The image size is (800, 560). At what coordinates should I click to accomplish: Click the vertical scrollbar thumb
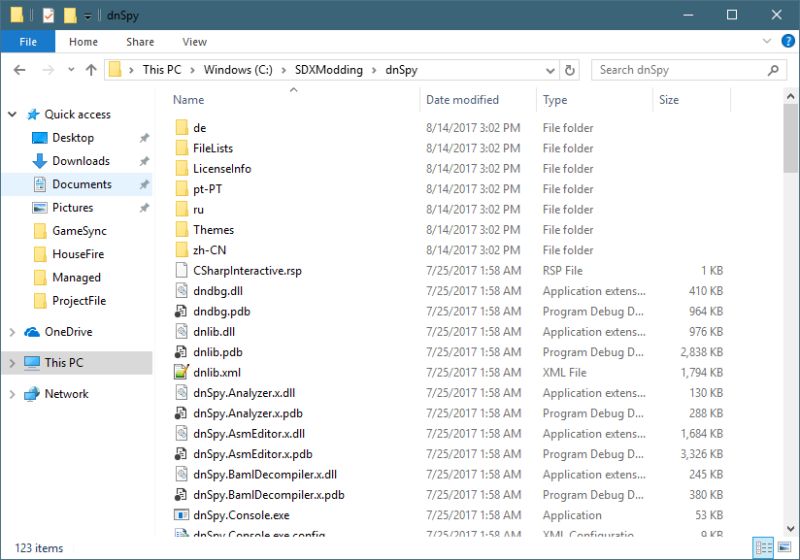pos(790,138)
